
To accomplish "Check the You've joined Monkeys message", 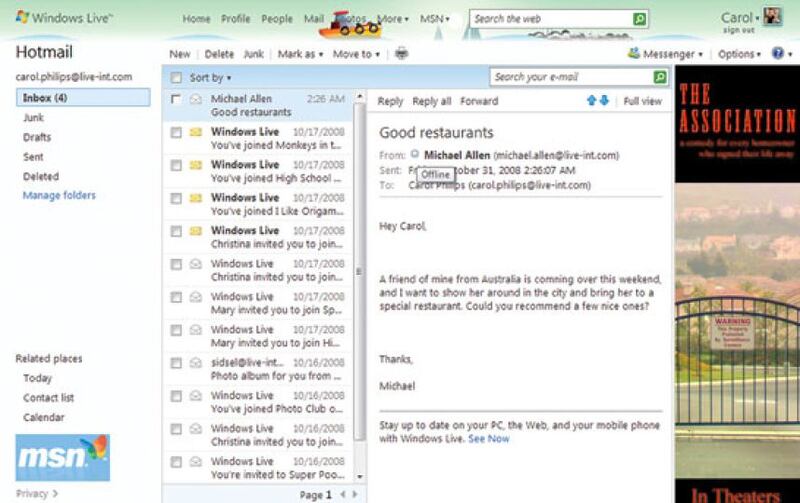I will coord(176,133).
